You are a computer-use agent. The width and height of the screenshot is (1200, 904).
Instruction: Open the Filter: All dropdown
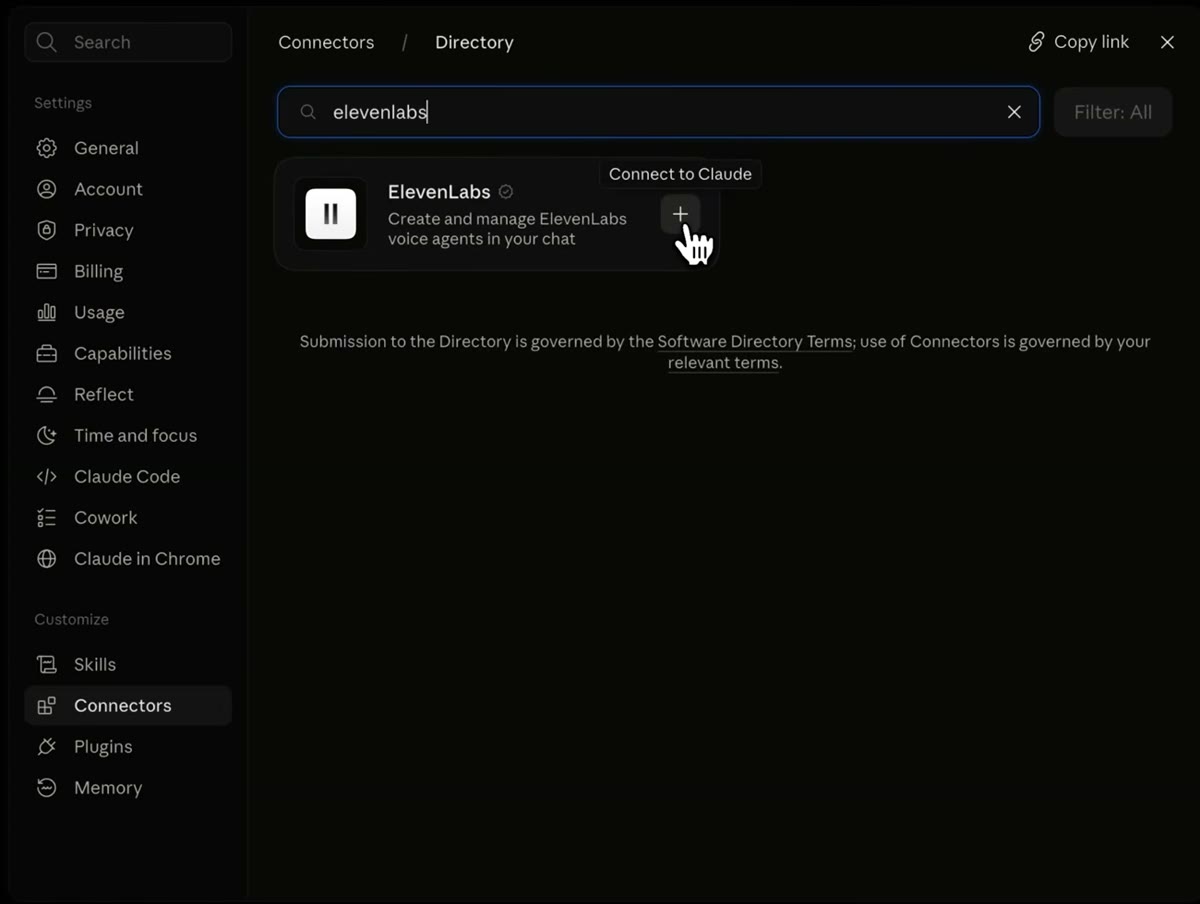pyautogui.click(x=1113, y=112)
